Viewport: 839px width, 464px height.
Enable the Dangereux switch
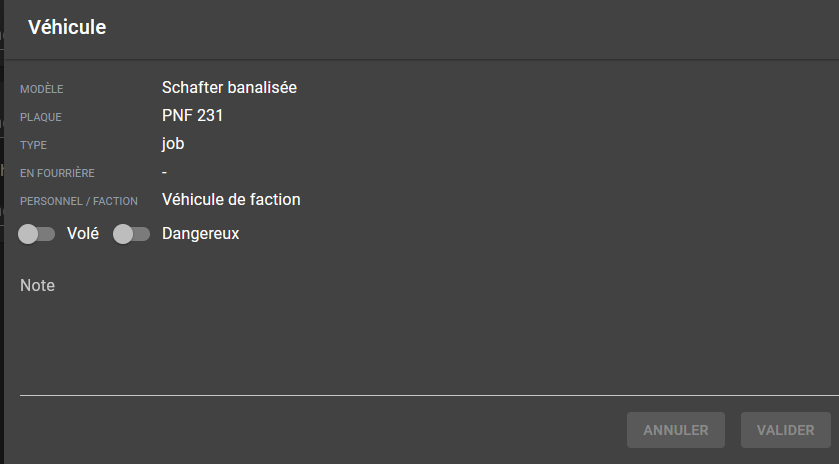coord(131,234)
